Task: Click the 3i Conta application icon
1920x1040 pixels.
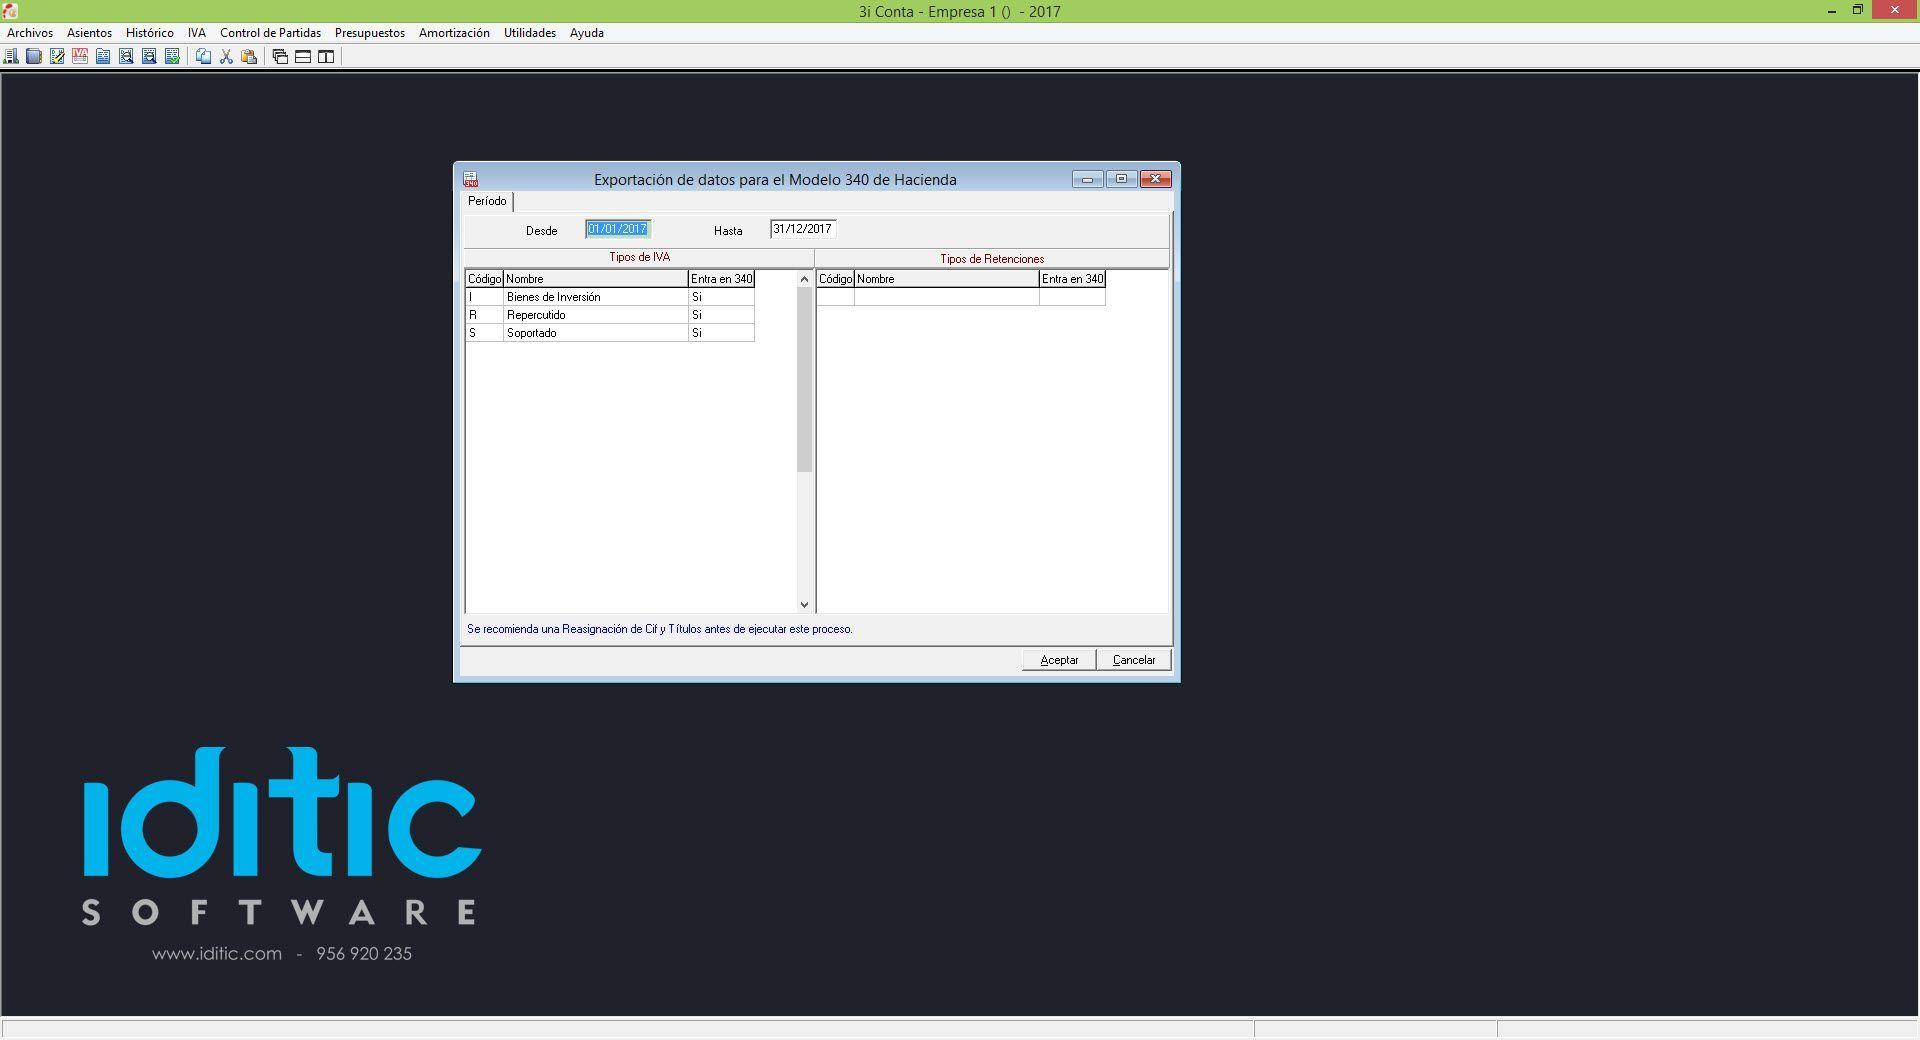Action: [x=10, y=10]
